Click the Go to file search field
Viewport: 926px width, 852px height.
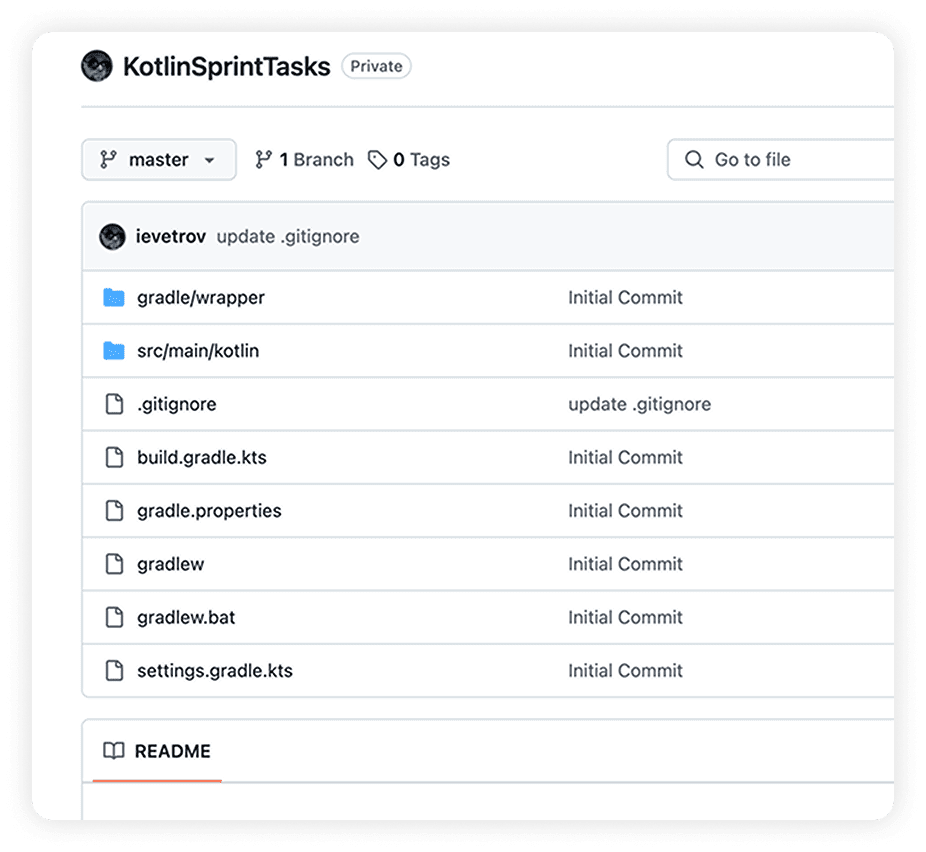790,160
